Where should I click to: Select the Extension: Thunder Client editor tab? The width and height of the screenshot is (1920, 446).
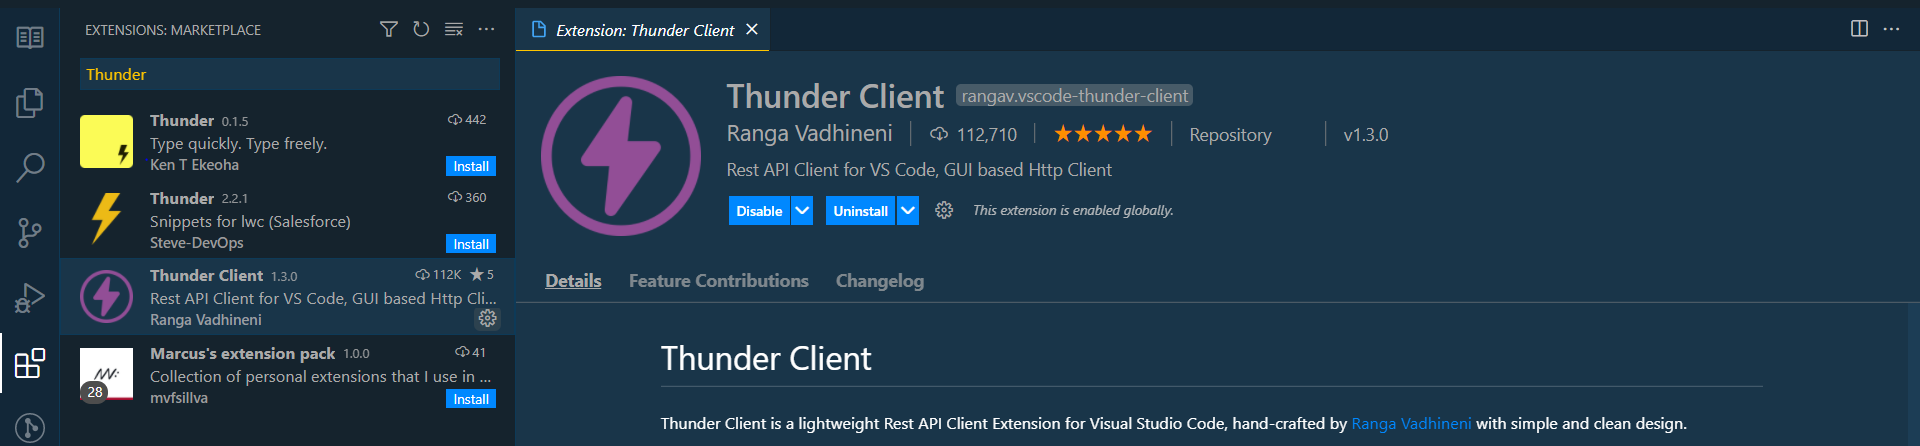[x=643, y=30]
